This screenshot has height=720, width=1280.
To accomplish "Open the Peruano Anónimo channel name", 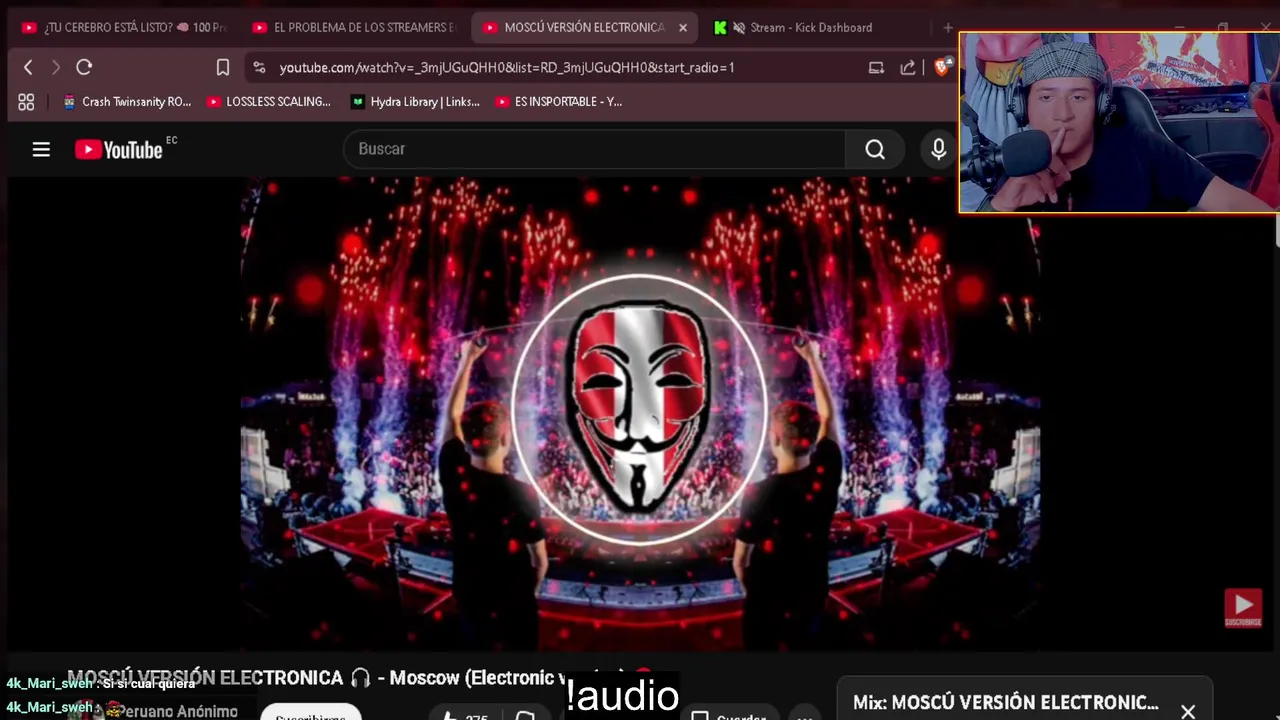I will click(178, 711).
